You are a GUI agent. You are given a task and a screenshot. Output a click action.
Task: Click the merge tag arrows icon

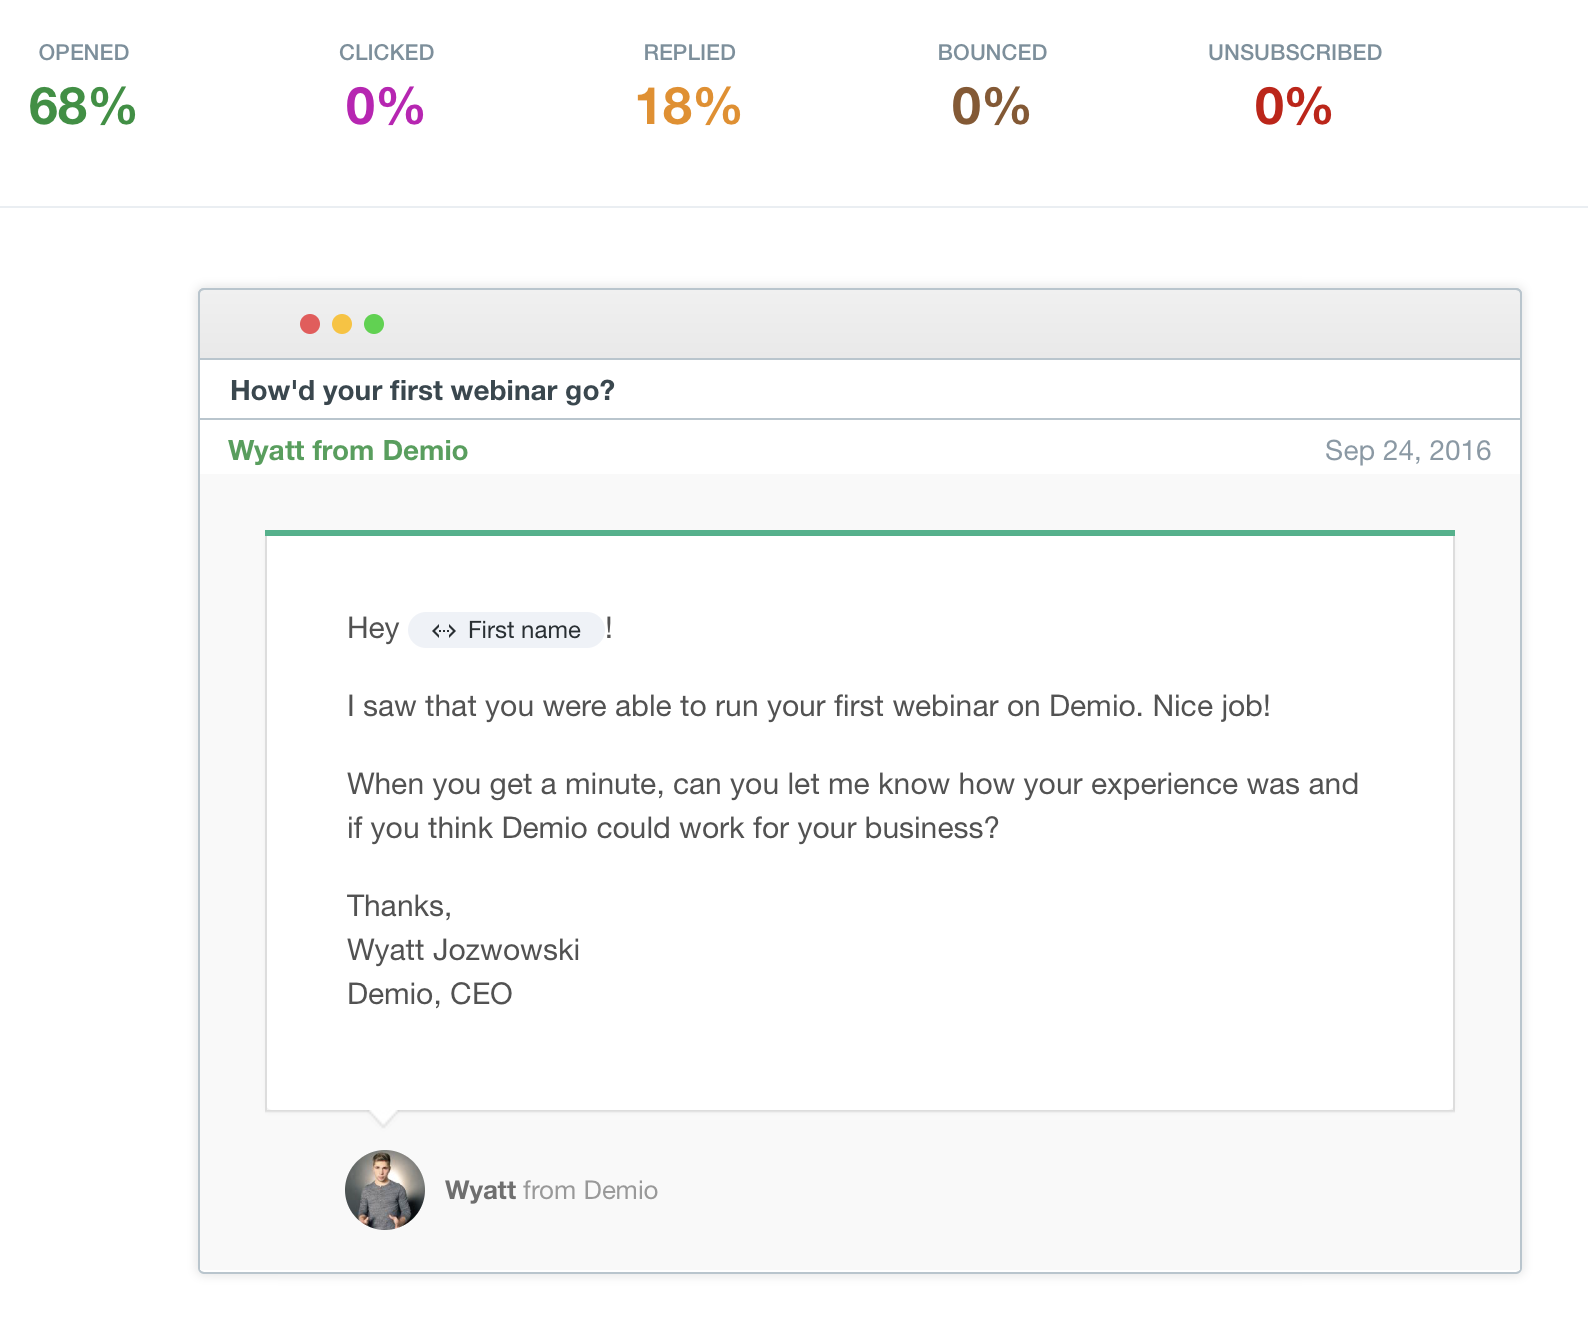444,631
